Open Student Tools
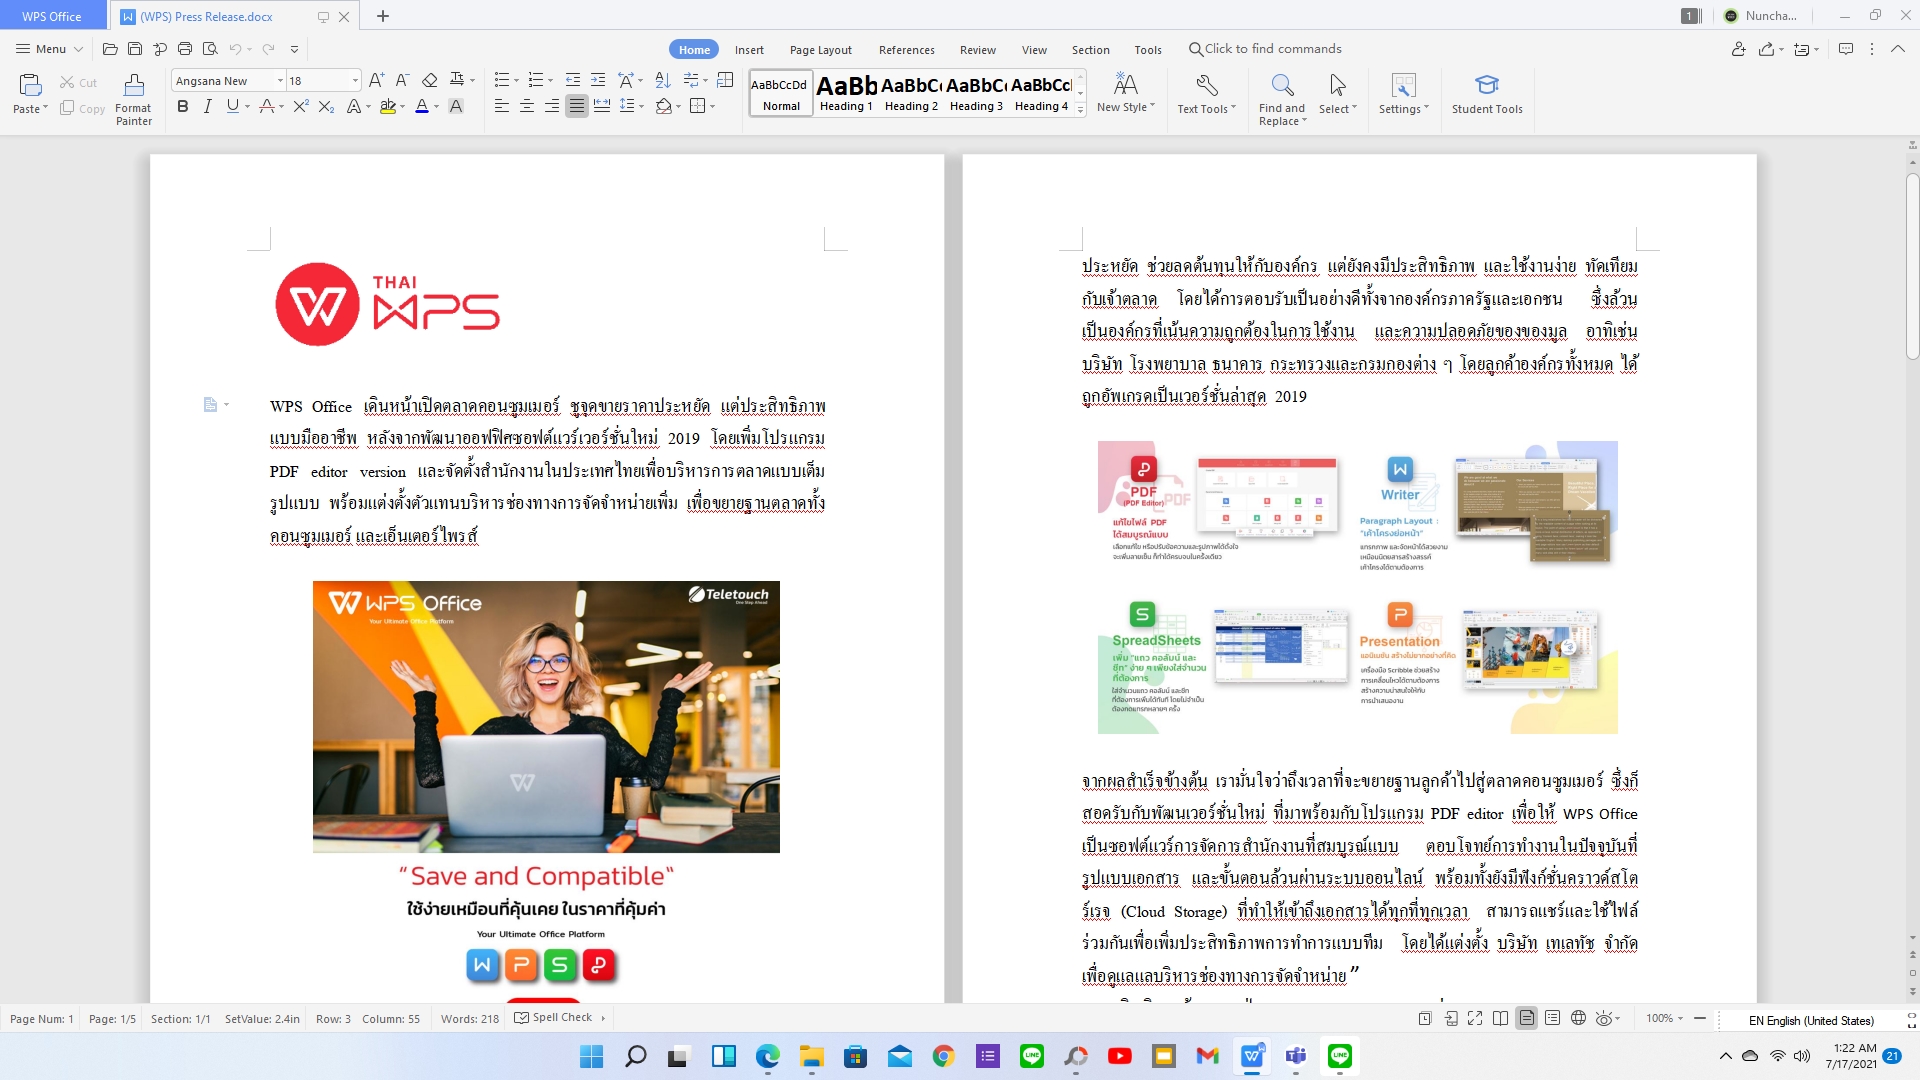This screenshot has width=1920, height=1080. [x=1487, y=94]
